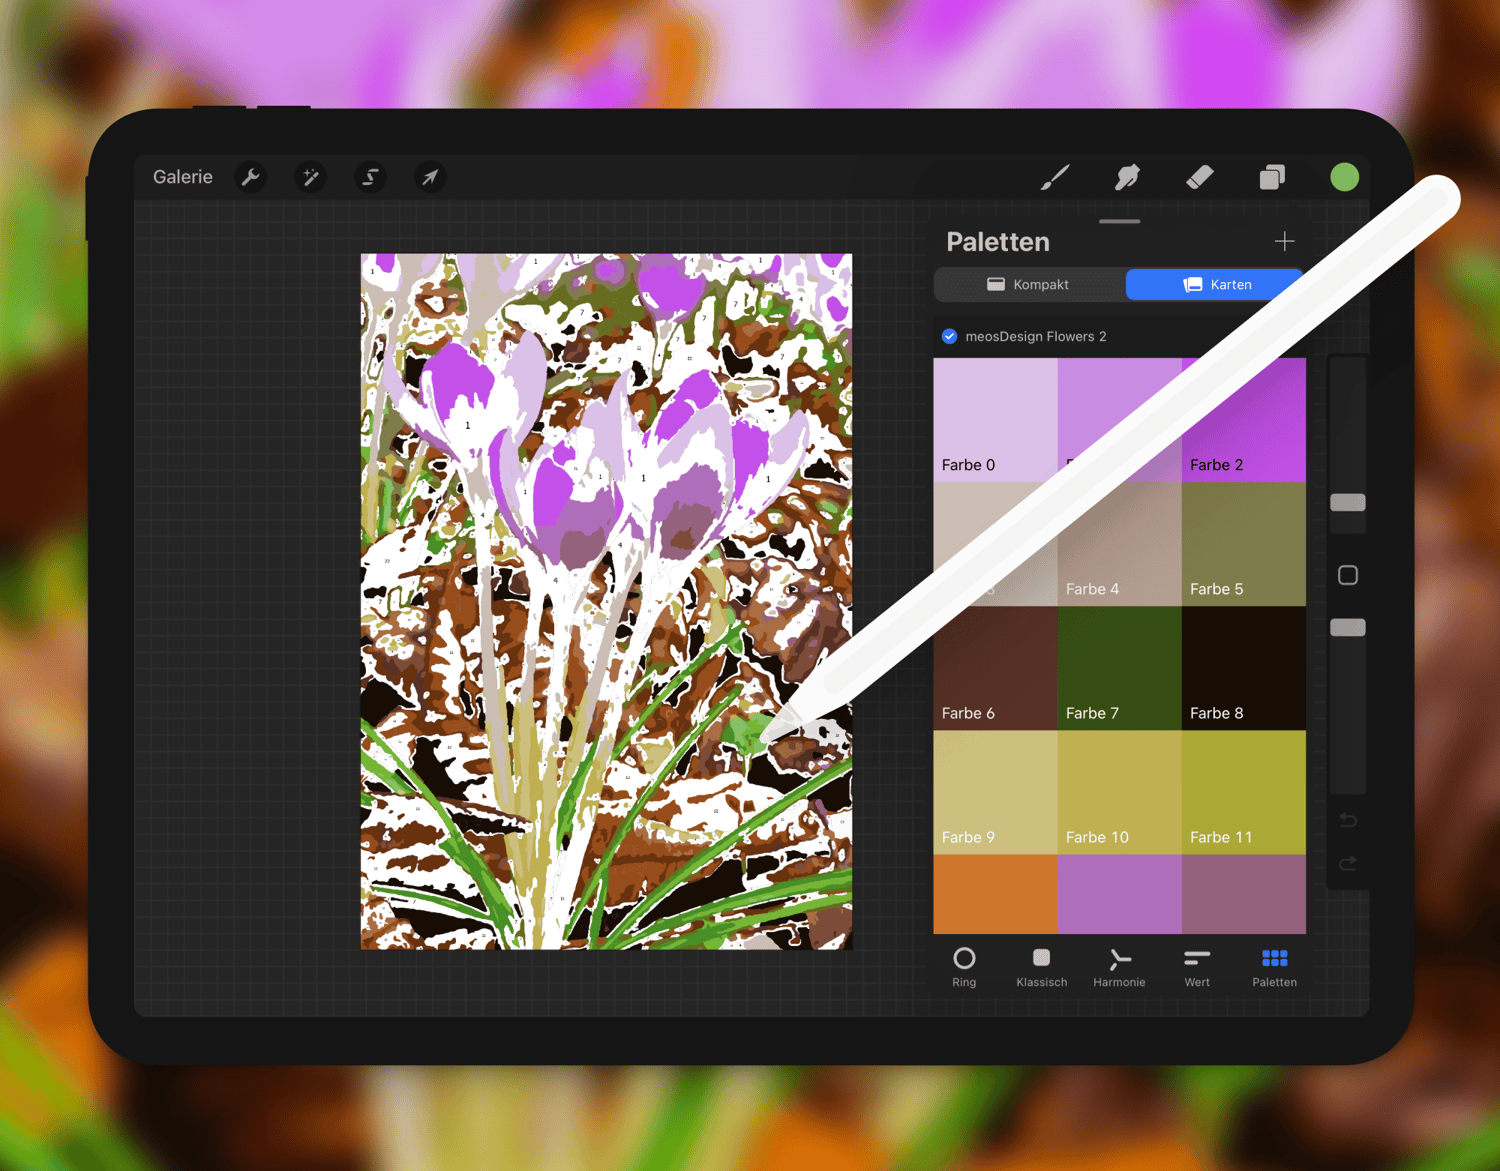Screen dimensions: 1500x1171
Task: Tap the square modify button on sidebar
Action: point(1348,575)
